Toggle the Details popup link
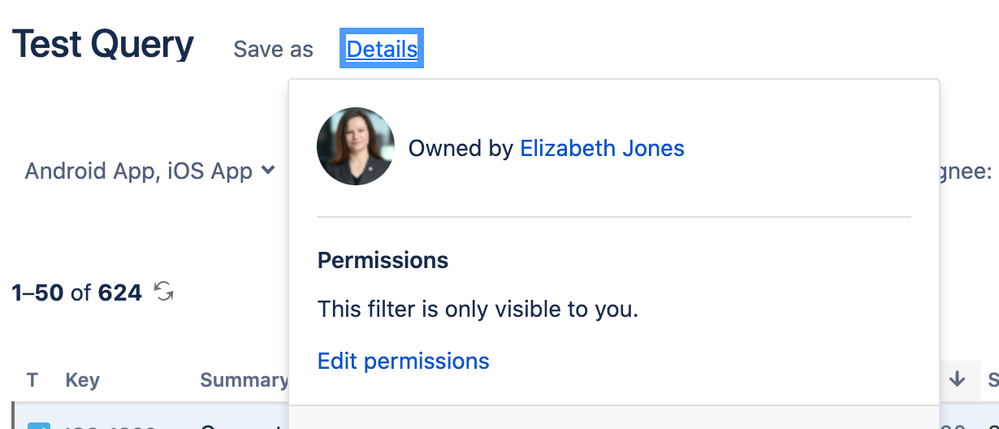This screenshot has height=429, width=999. 382,48
